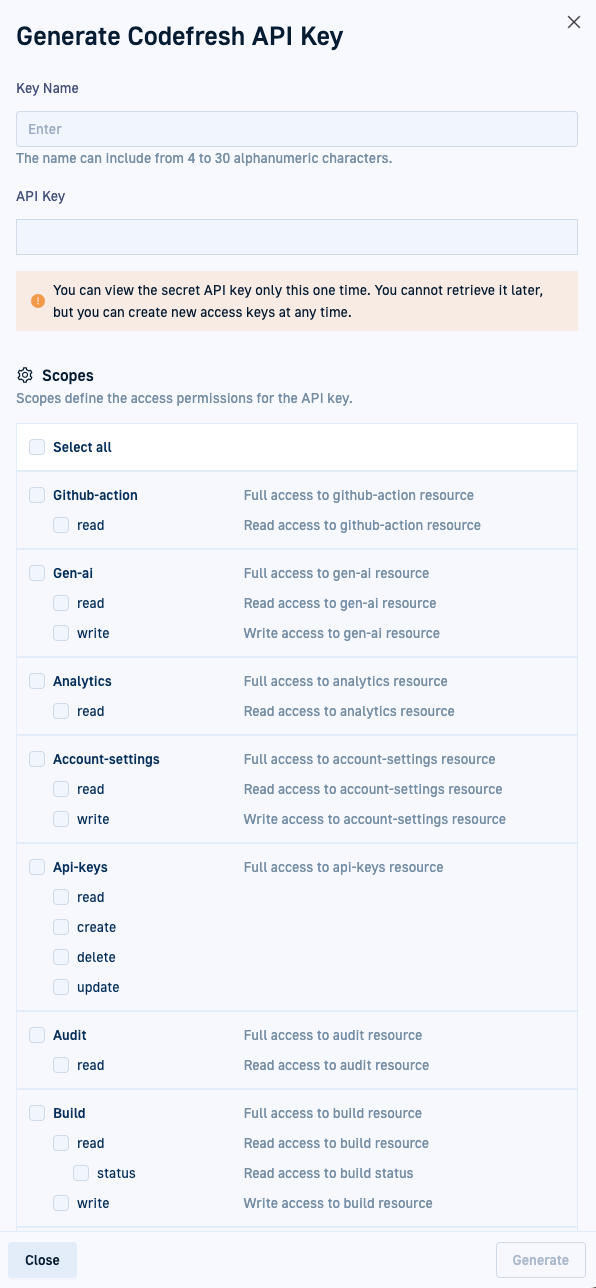Click the Key Name input field
This screenshot has height=1288, width=596.
[x=297, y=129]
